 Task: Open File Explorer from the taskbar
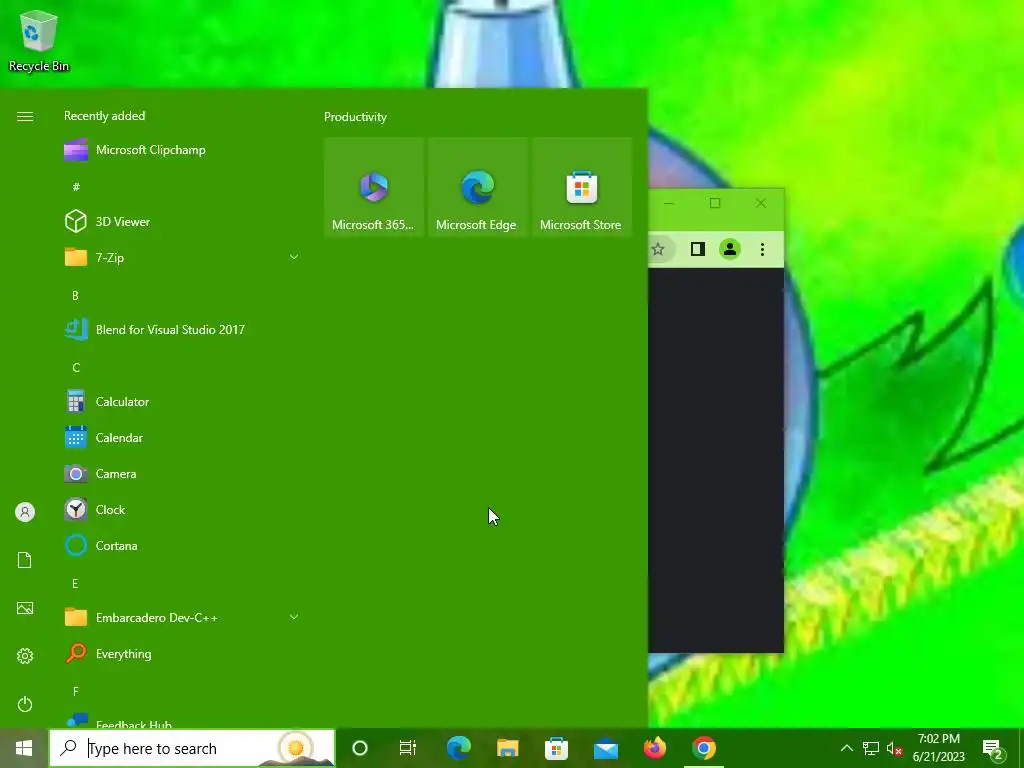[x=507, y=748]
